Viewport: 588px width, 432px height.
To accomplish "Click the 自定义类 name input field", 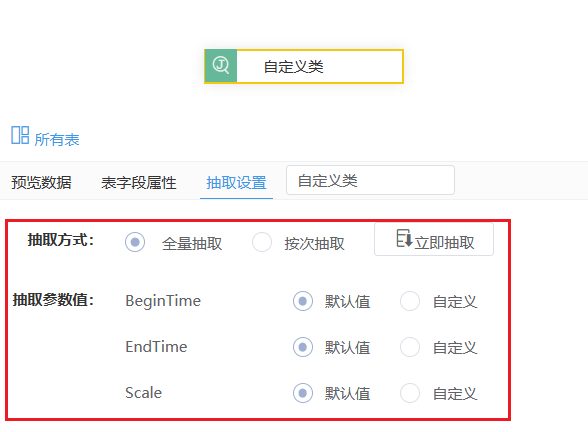I will pos(370,180).
